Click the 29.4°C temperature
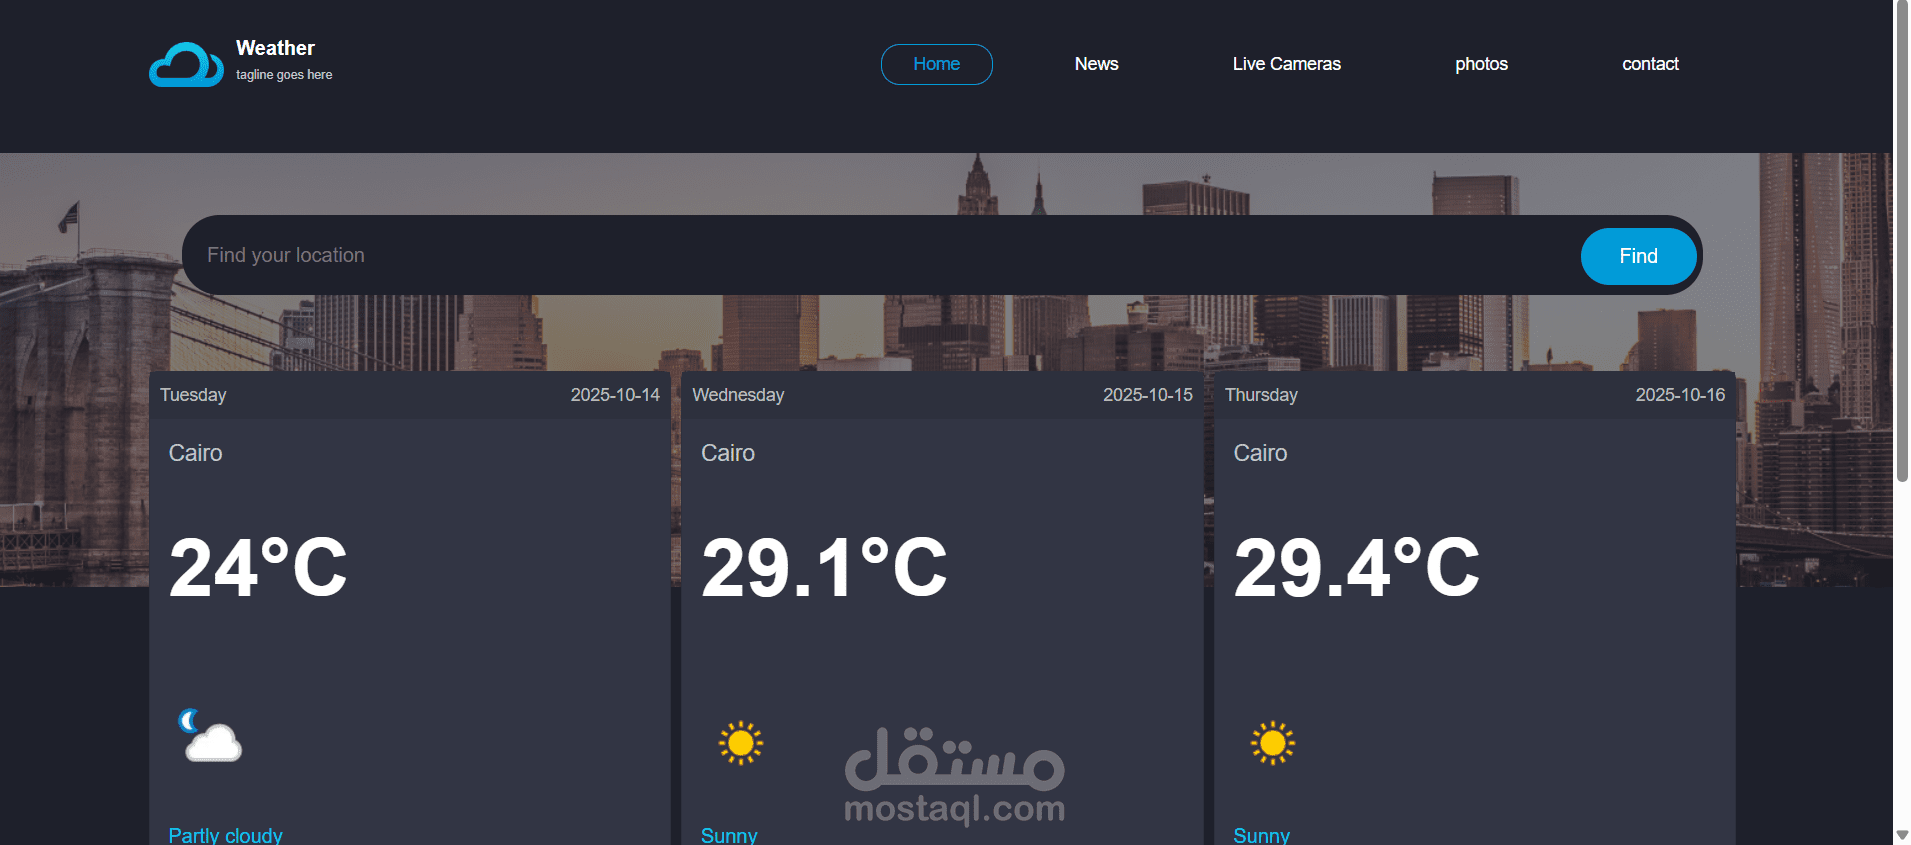This screenshot has height=845, width=1911. click(x=1356, y=567)
